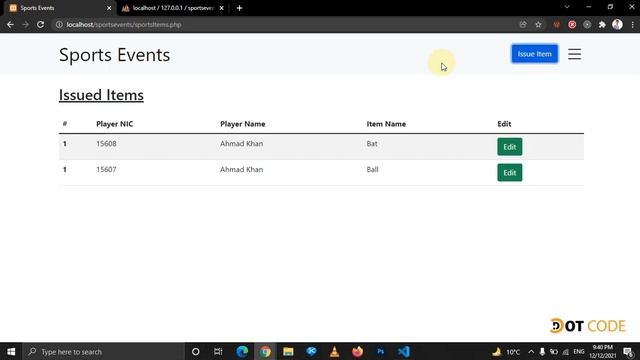Open Cortana from the taskbar
Image resolution: width=640 pixels, height=360 pixels.
196,351
